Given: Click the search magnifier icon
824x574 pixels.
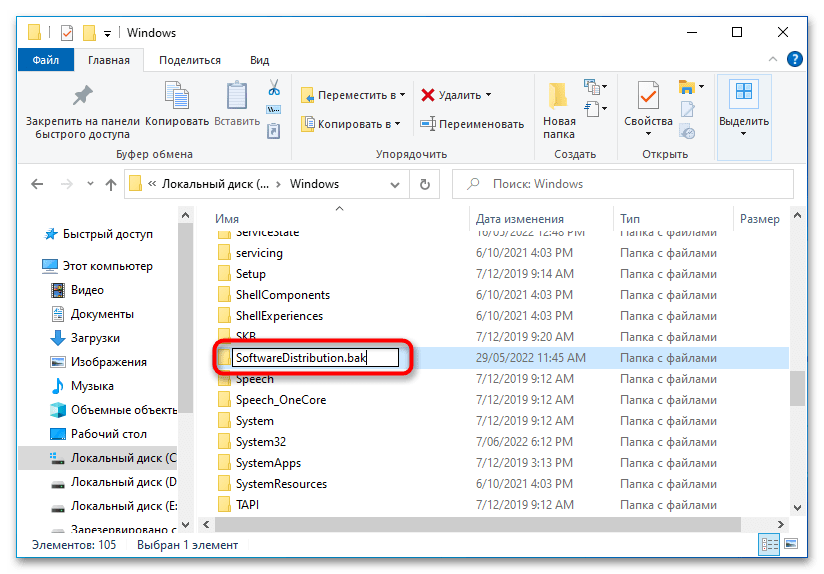Looking at the screenshot, I should 473,184.
